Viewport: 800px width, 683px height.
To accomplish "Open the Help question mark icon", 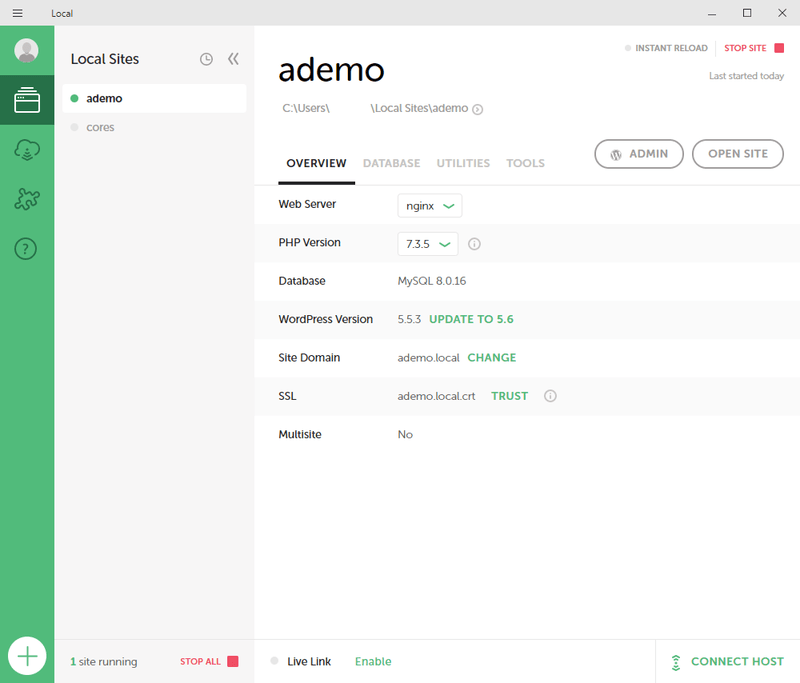I will click(x=26, y=249).
